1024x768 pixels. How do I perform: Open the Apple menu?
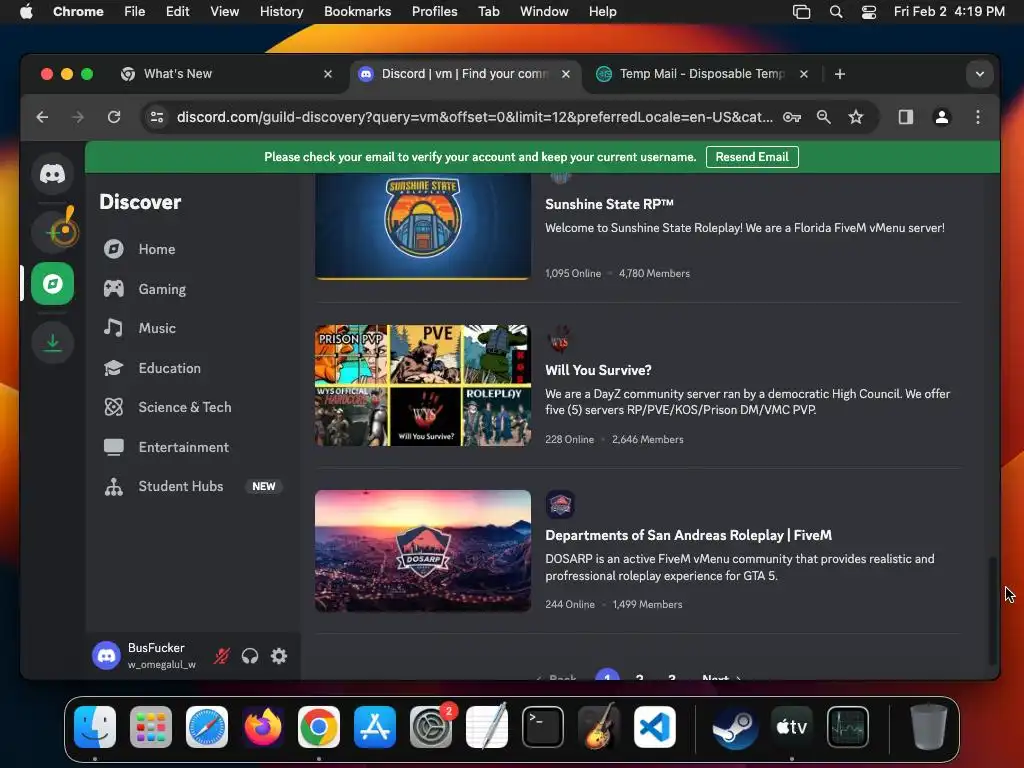coord(26,12)
